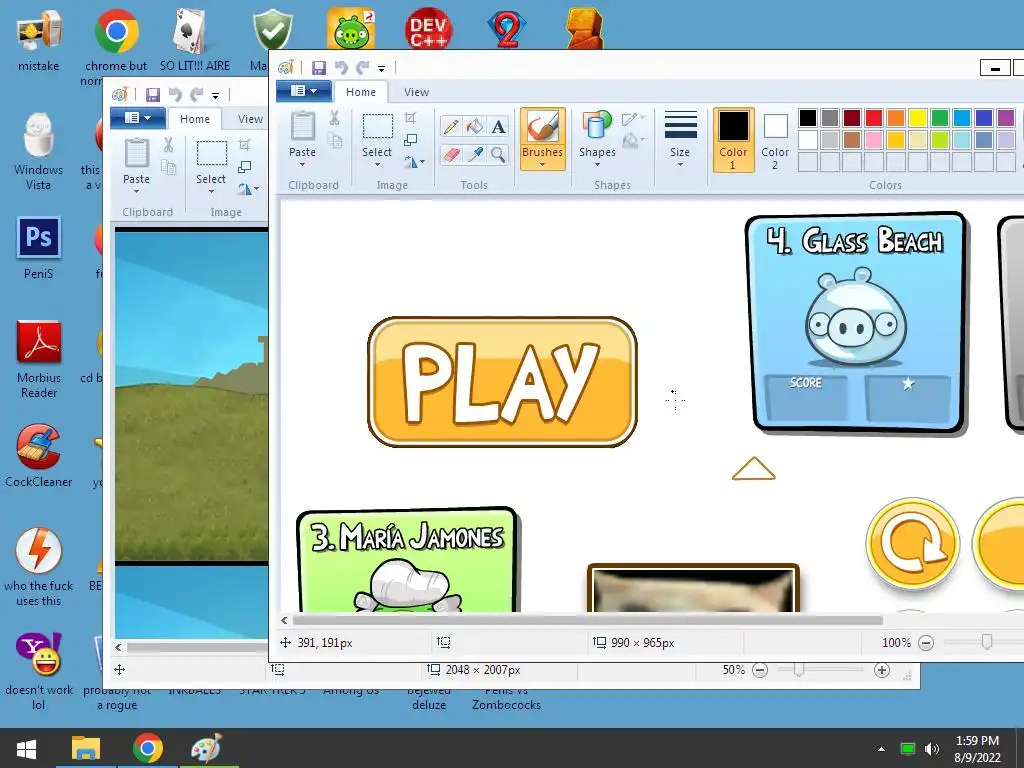Click the Save icon in back Paint window
The height and width of the screenshot is (768, 1024).
tap(153, 95)
